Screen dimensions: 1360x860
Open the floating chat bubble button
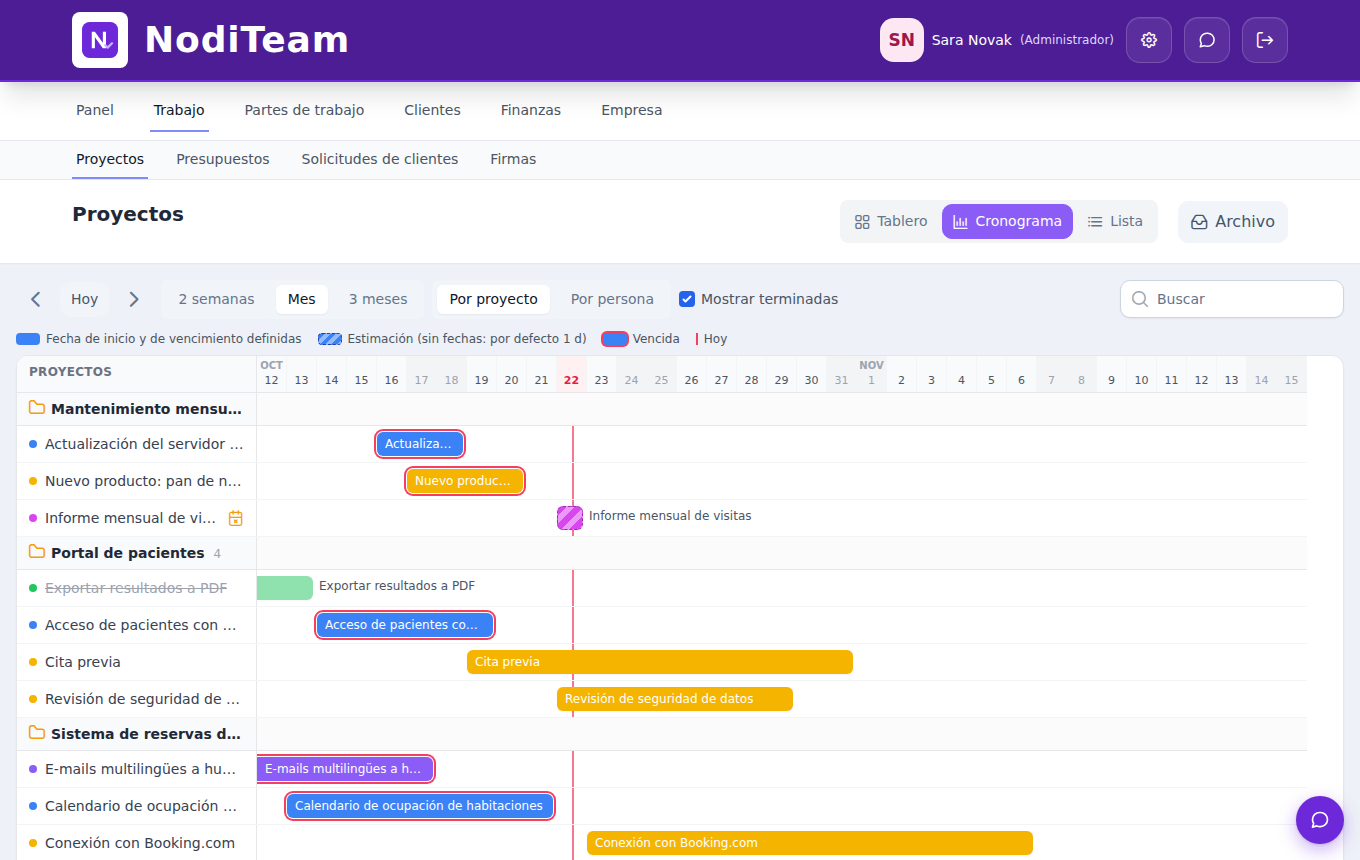[x=1320, y=820]
